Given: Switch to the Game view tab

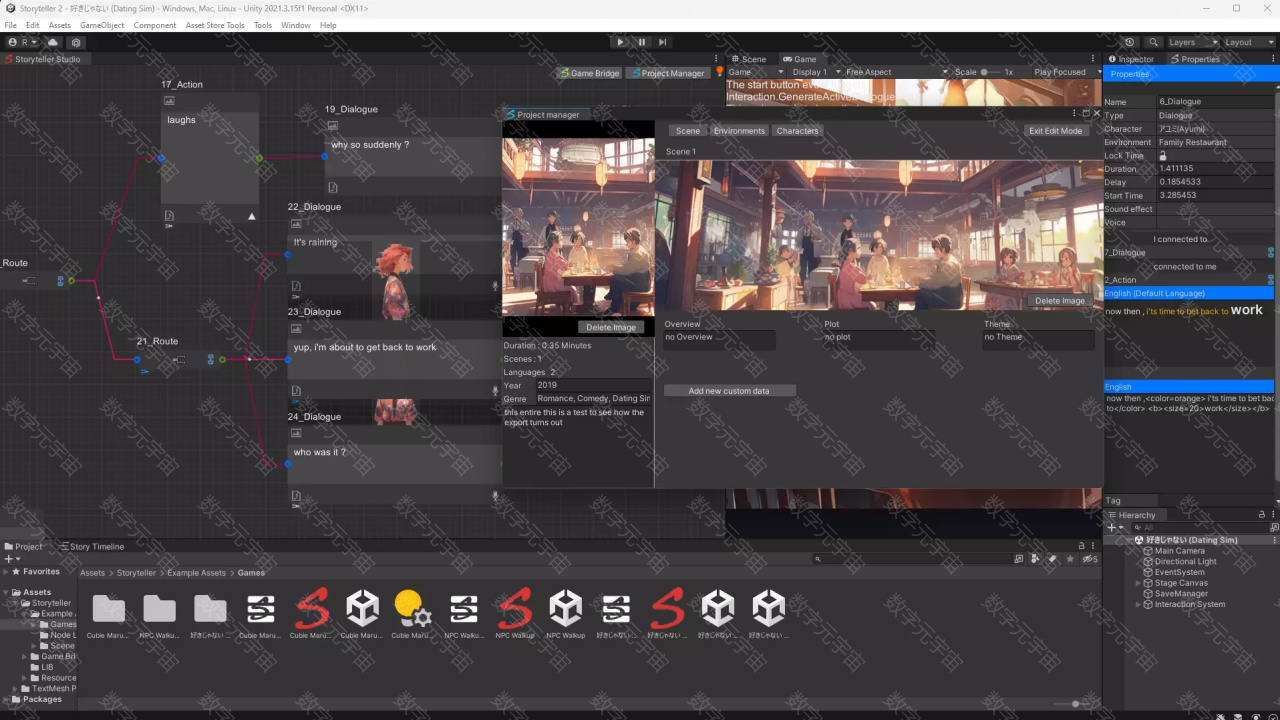Looking at the screenshot, I should coord(800,59).
